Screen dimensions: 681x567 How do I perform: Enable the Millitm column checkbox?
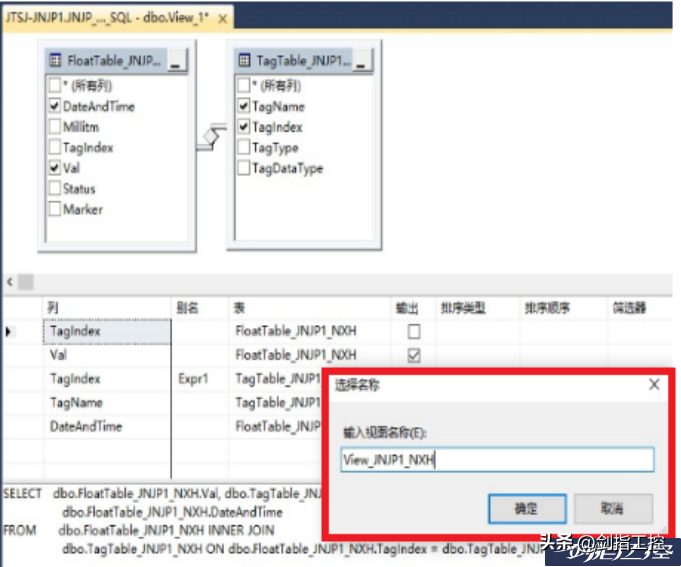click(x=55, y=127)
